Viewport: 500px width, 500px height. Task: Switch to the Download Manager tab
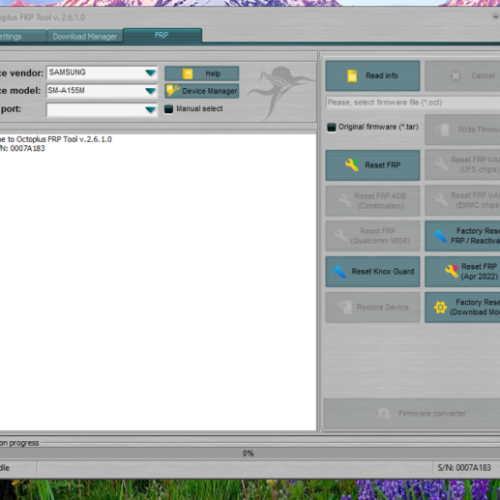point(85,36)
